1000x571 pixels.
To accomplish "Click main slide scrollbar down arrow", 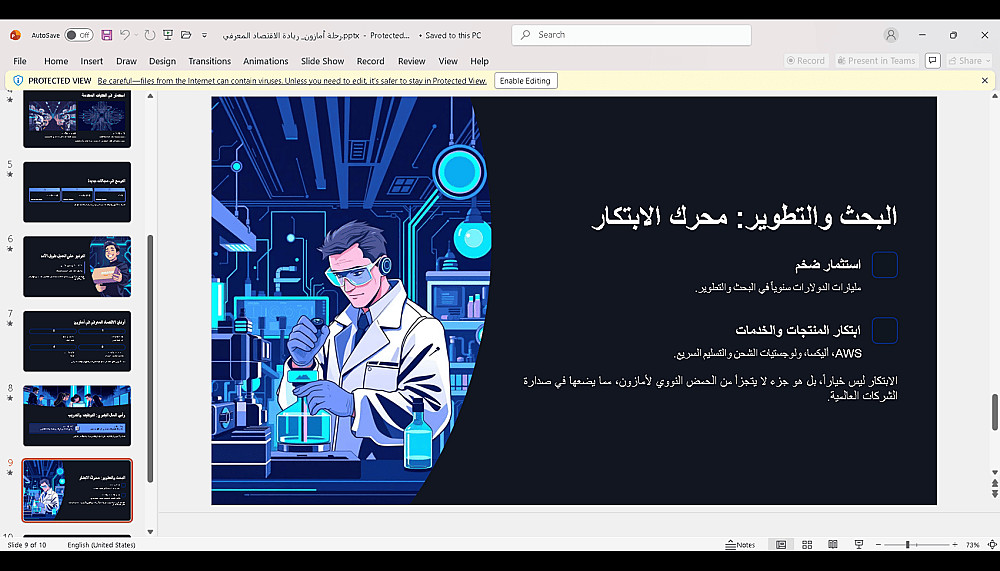I will click(x=994, y=473).
